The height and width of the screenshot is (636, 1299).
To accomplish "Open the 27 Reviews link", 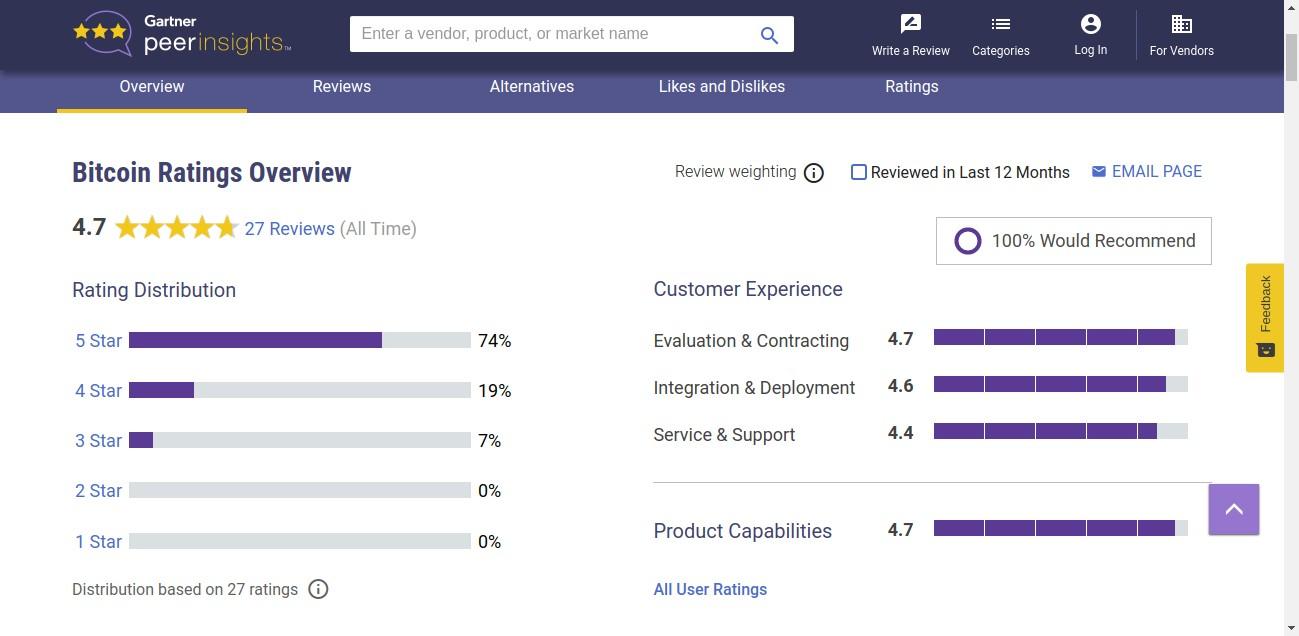I will coord(290,229).
